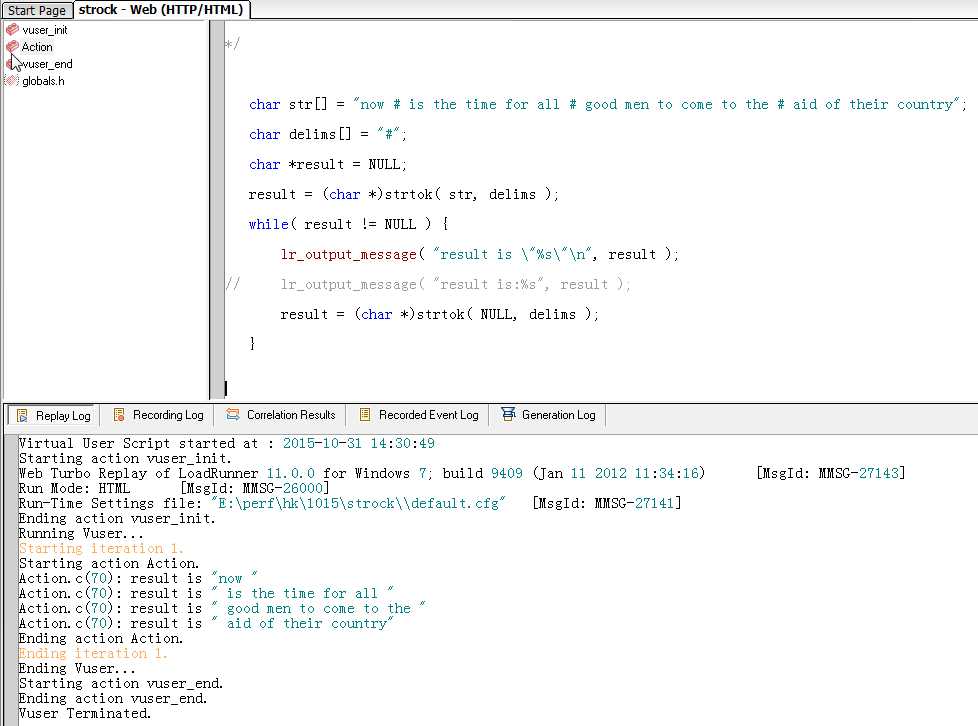The height and width of the screenshot is (726, 978).
Task: Click the 'Running Vuser...' log line
Action: pyautogui.click(x=81, y=533)
